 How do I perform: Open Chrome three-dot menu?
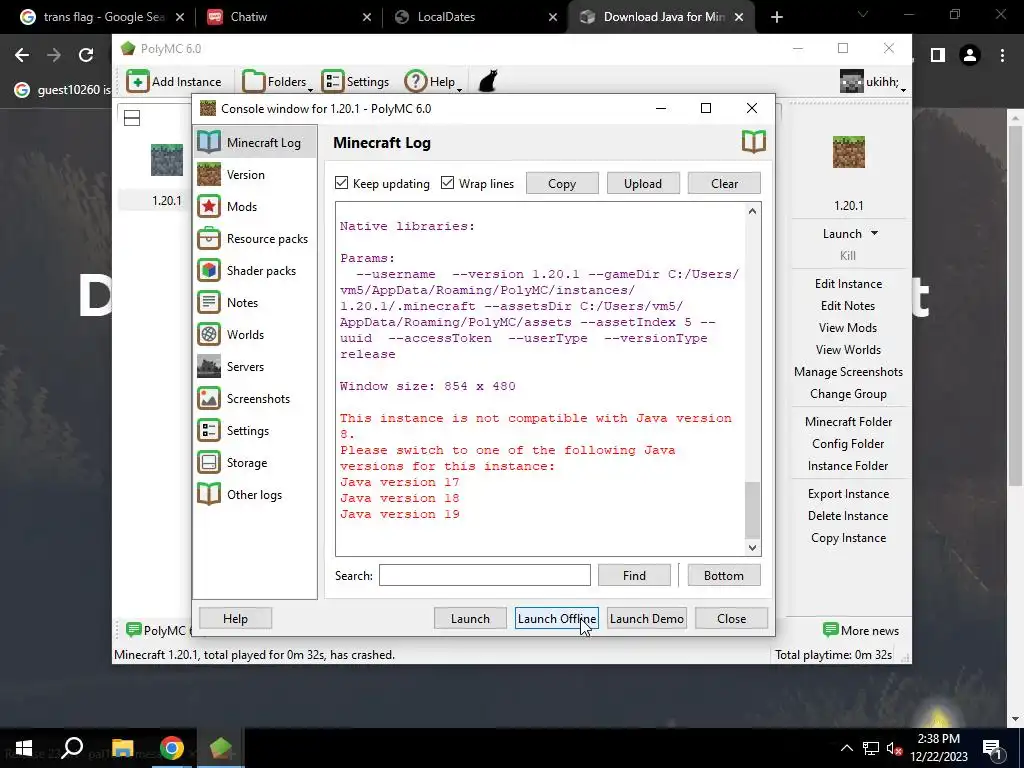click(1002, 56)
